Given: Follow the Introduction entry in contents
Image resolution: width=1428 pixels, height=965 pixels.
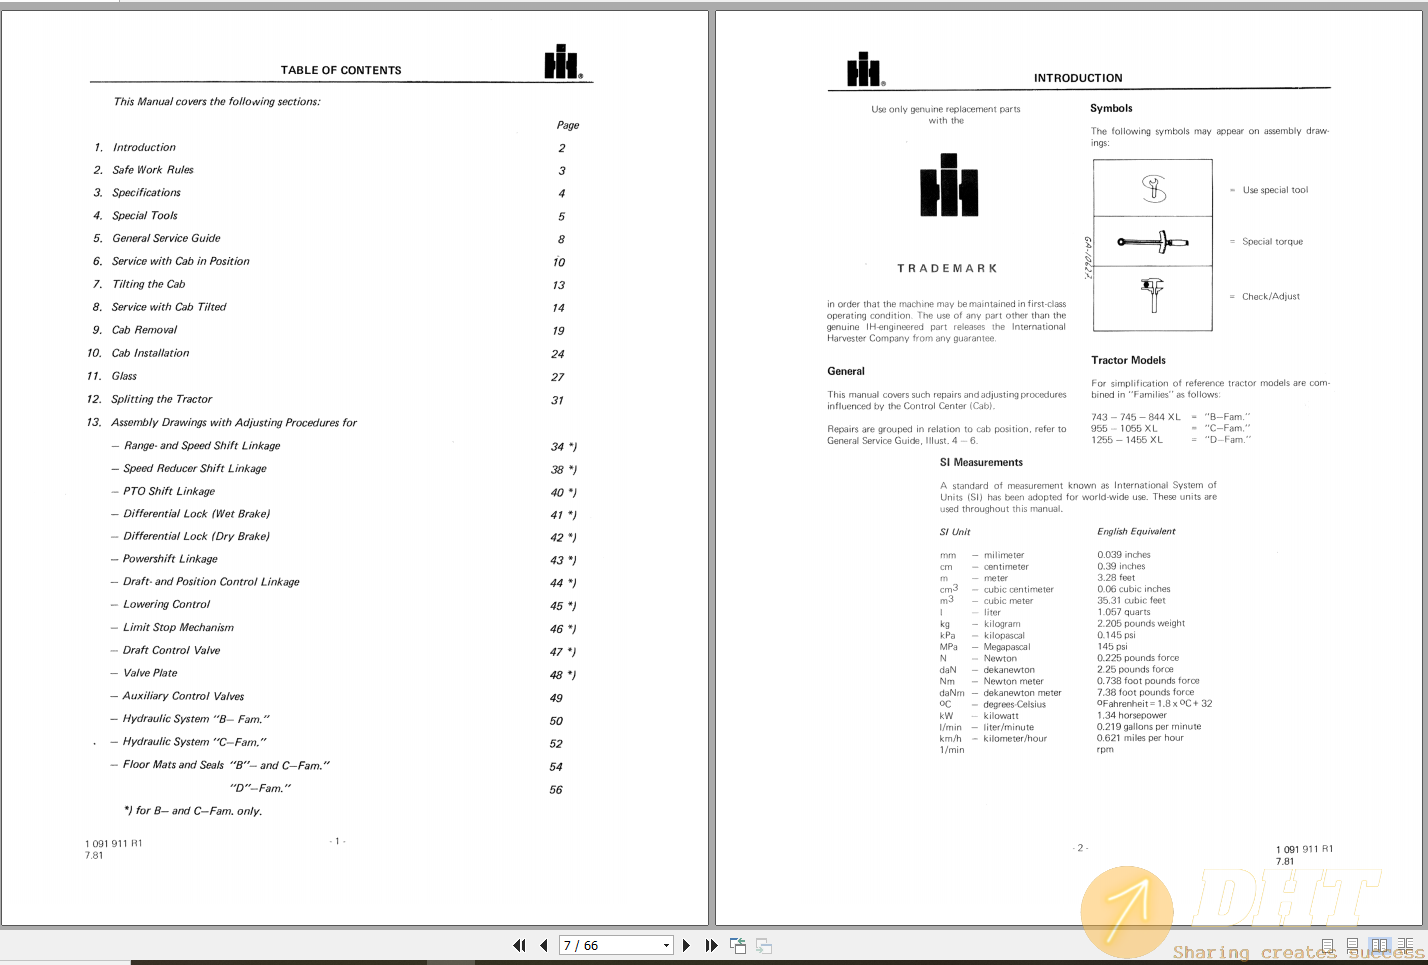Looking at the screenshot, I should tap(144, 147).
